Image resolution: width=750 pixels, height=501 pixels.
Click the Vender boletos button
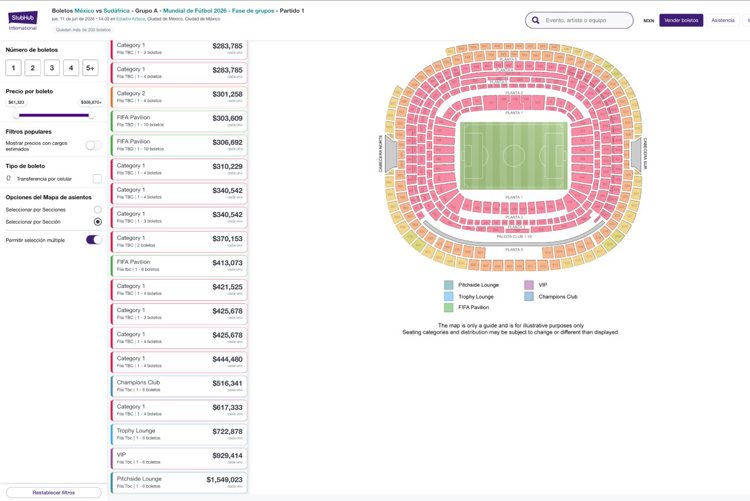[681, 20]
